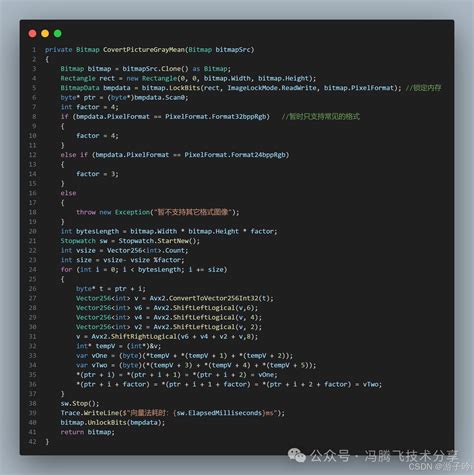Click the return bitmap statement
474x475 pixels.
pyautogui.click(x=88, y=432)
